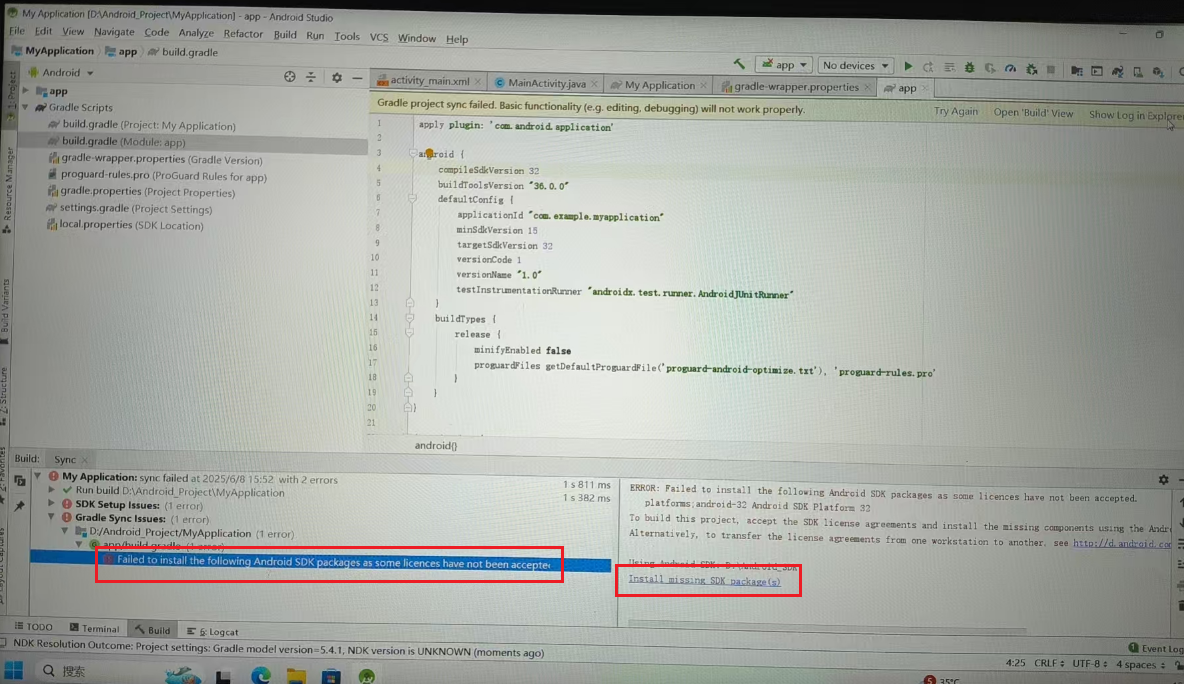Open Android Studio icon in the taskbar

(x=367, y=676)
